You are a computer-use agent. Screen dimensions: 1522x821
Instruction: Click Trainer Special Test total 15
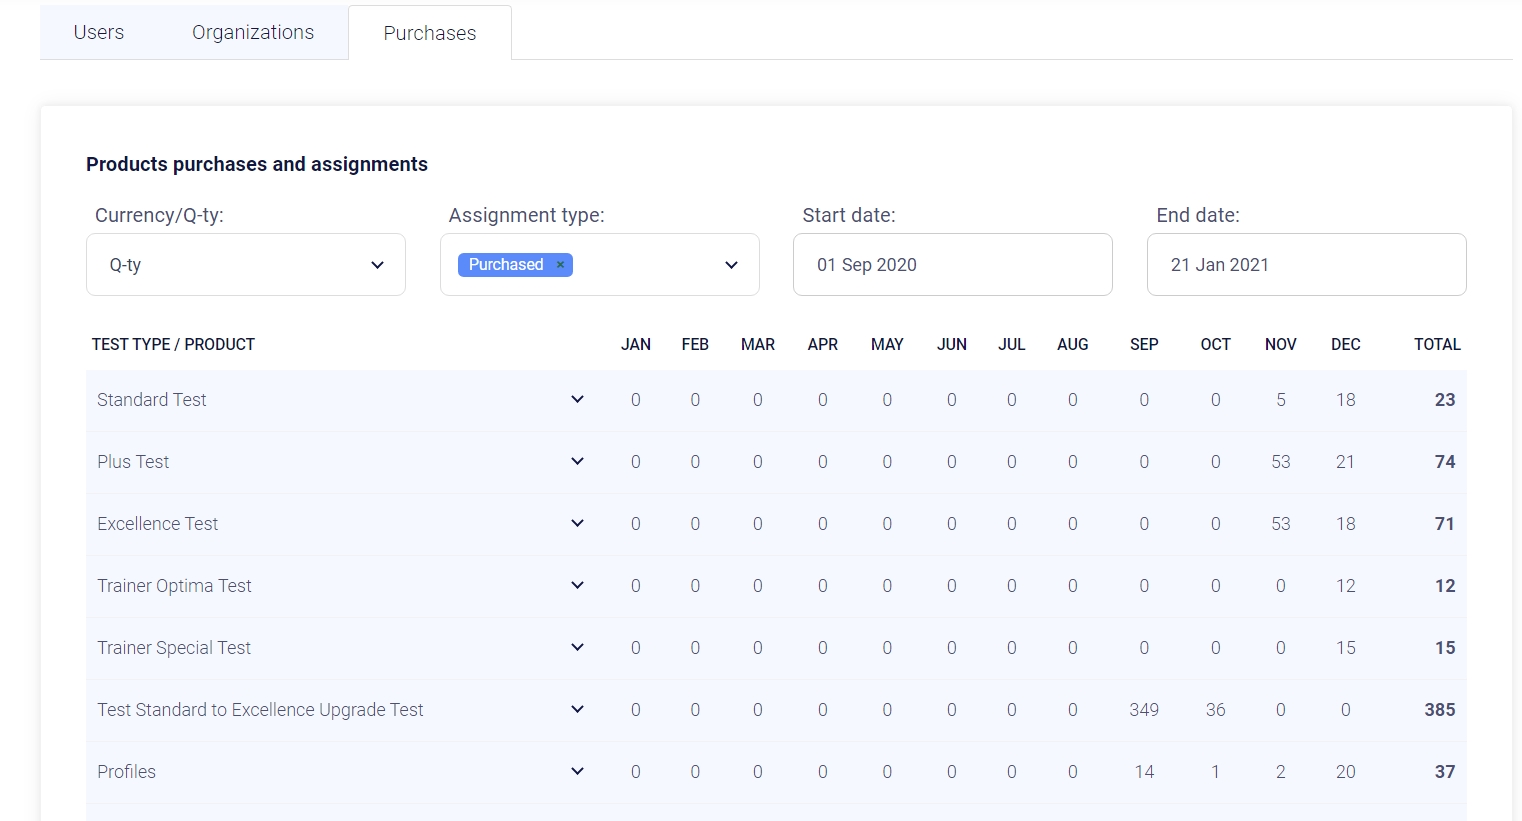tap(1445, 648)
